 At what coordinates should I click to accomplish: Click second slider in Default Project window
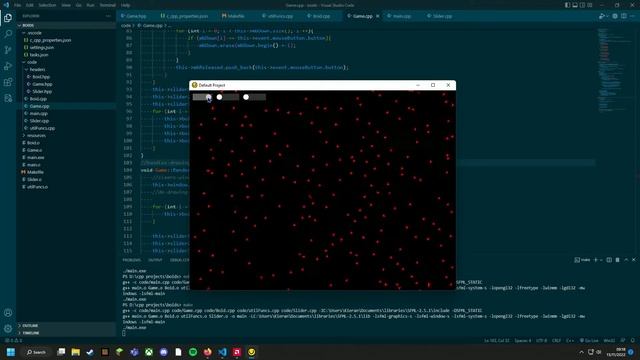click(x=229, y=97)
